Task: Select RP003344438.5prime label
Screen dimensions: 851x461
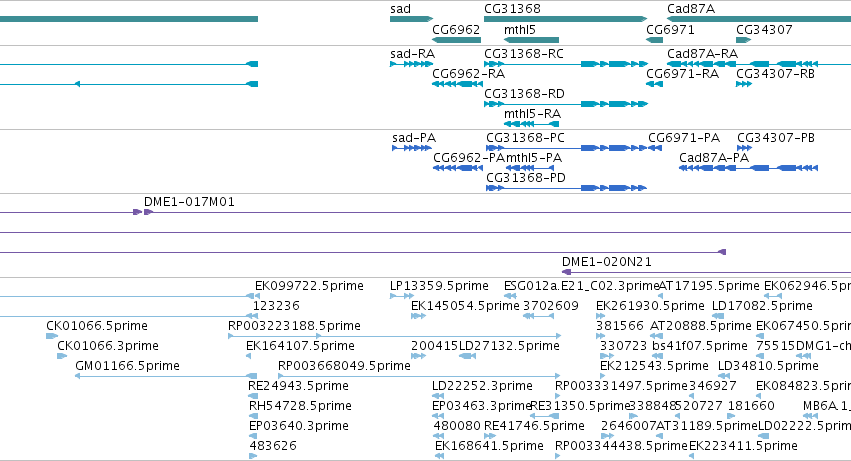Action: point(621,446)
